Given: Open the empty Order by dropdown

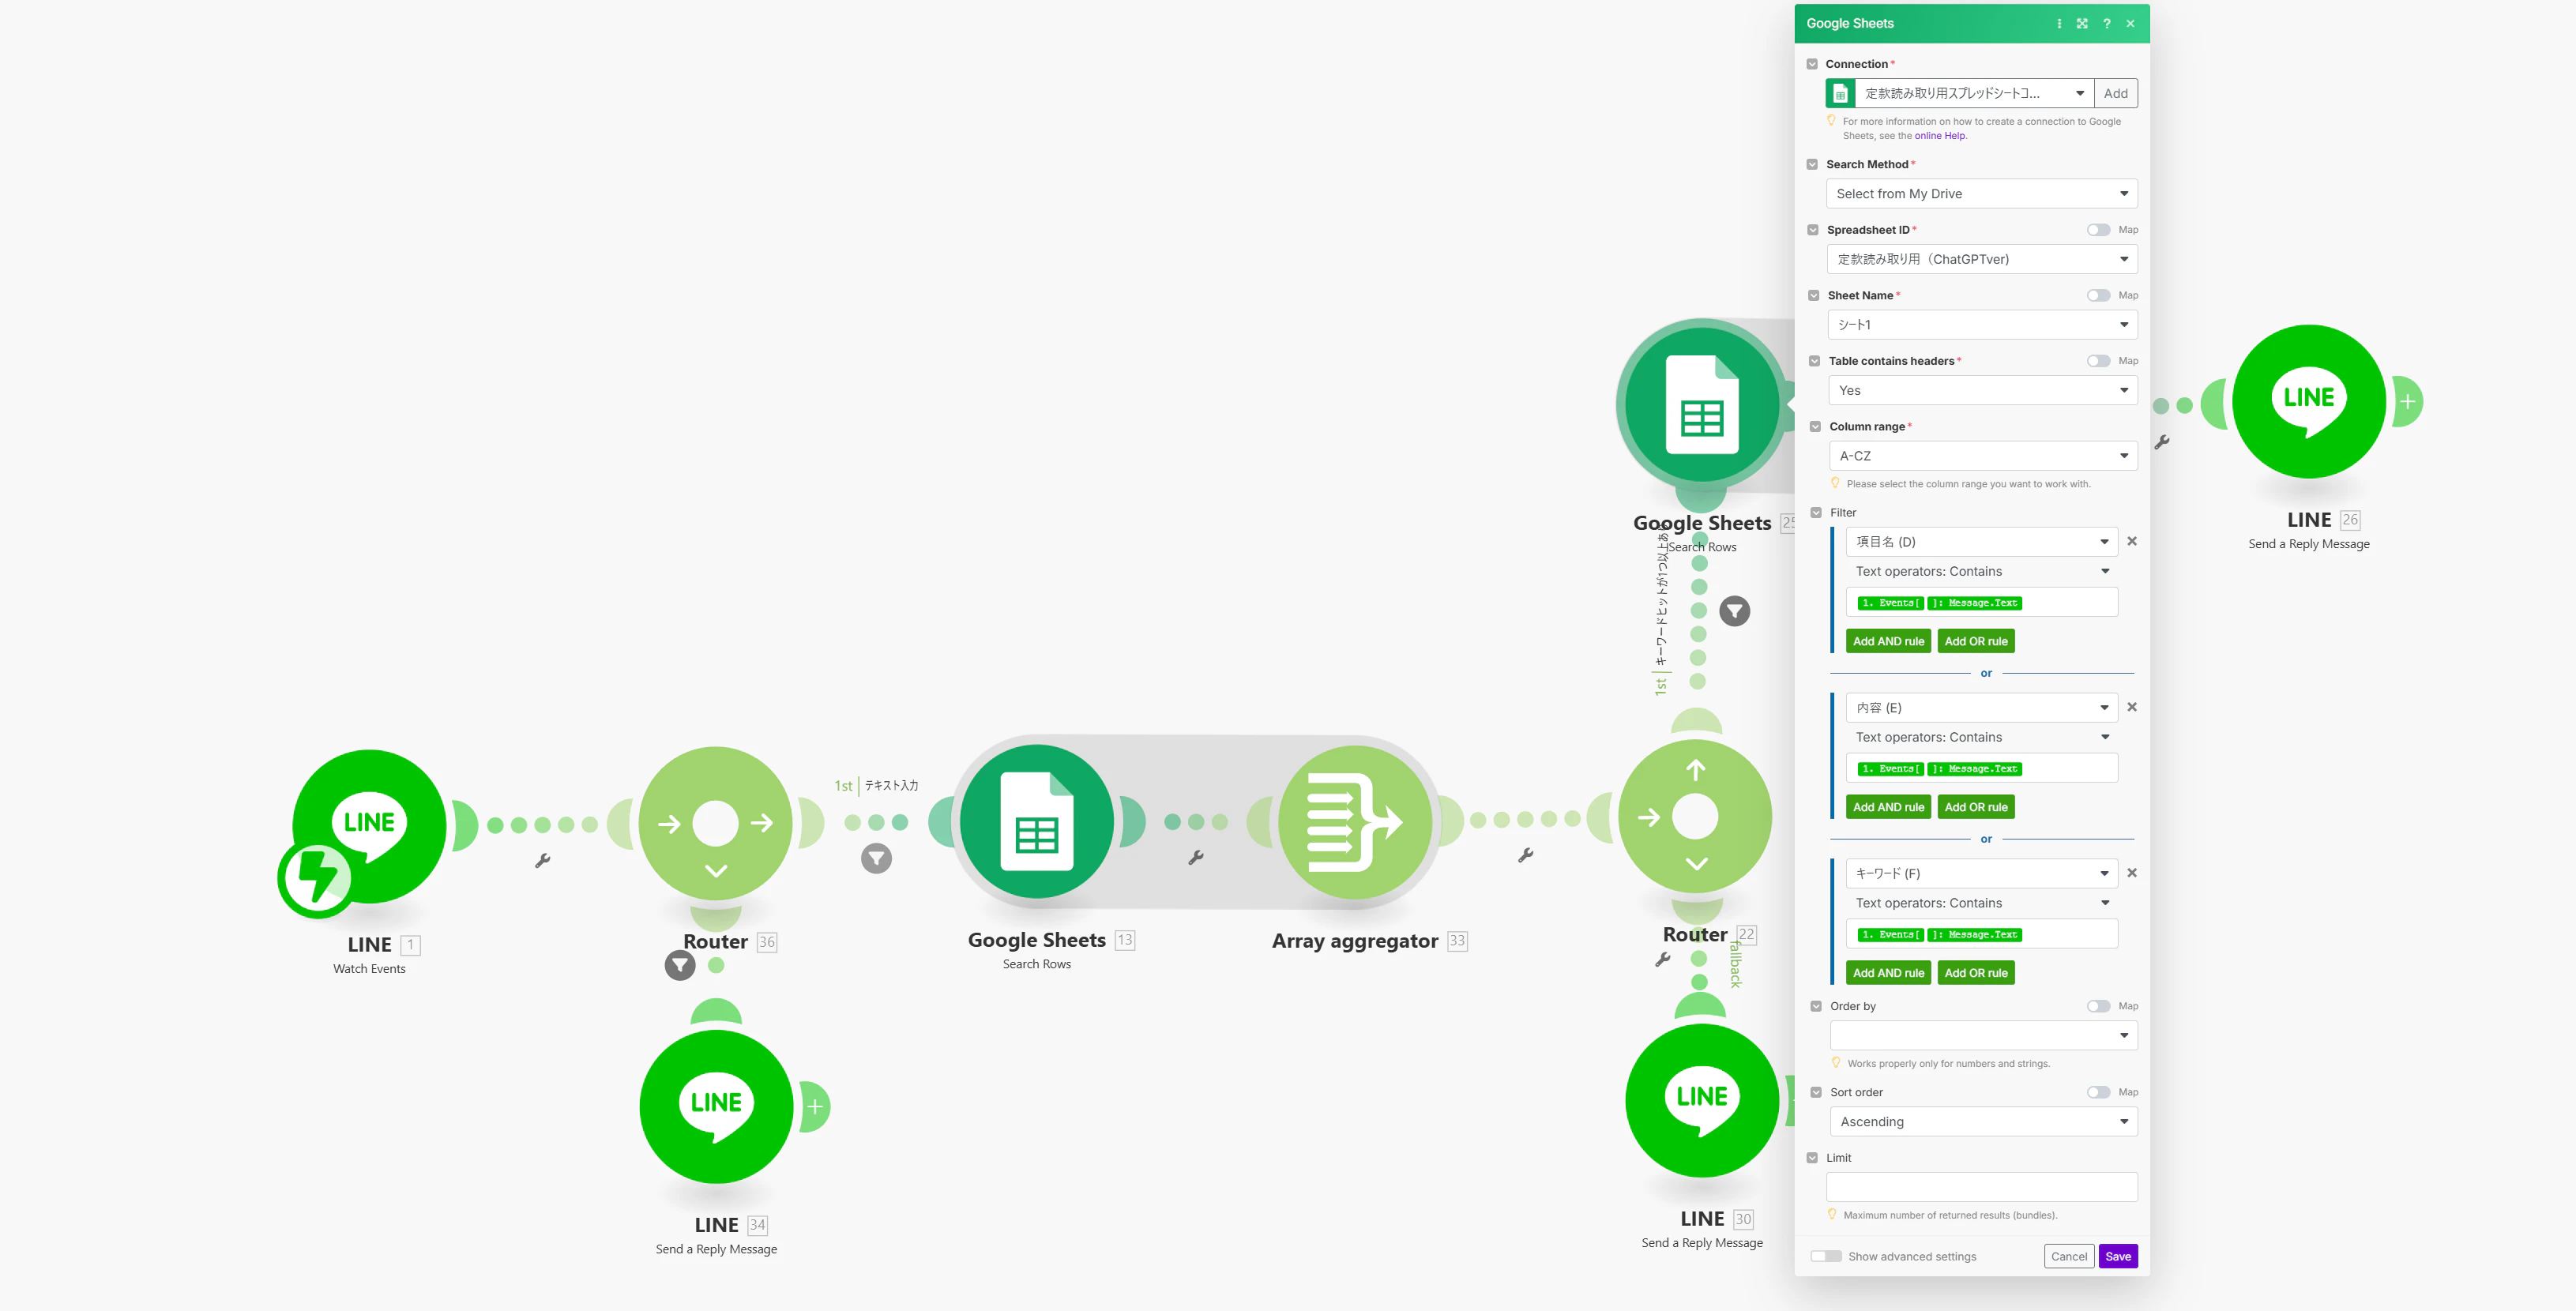Looking at the screenshot, I should (x=1984, y=1035).
